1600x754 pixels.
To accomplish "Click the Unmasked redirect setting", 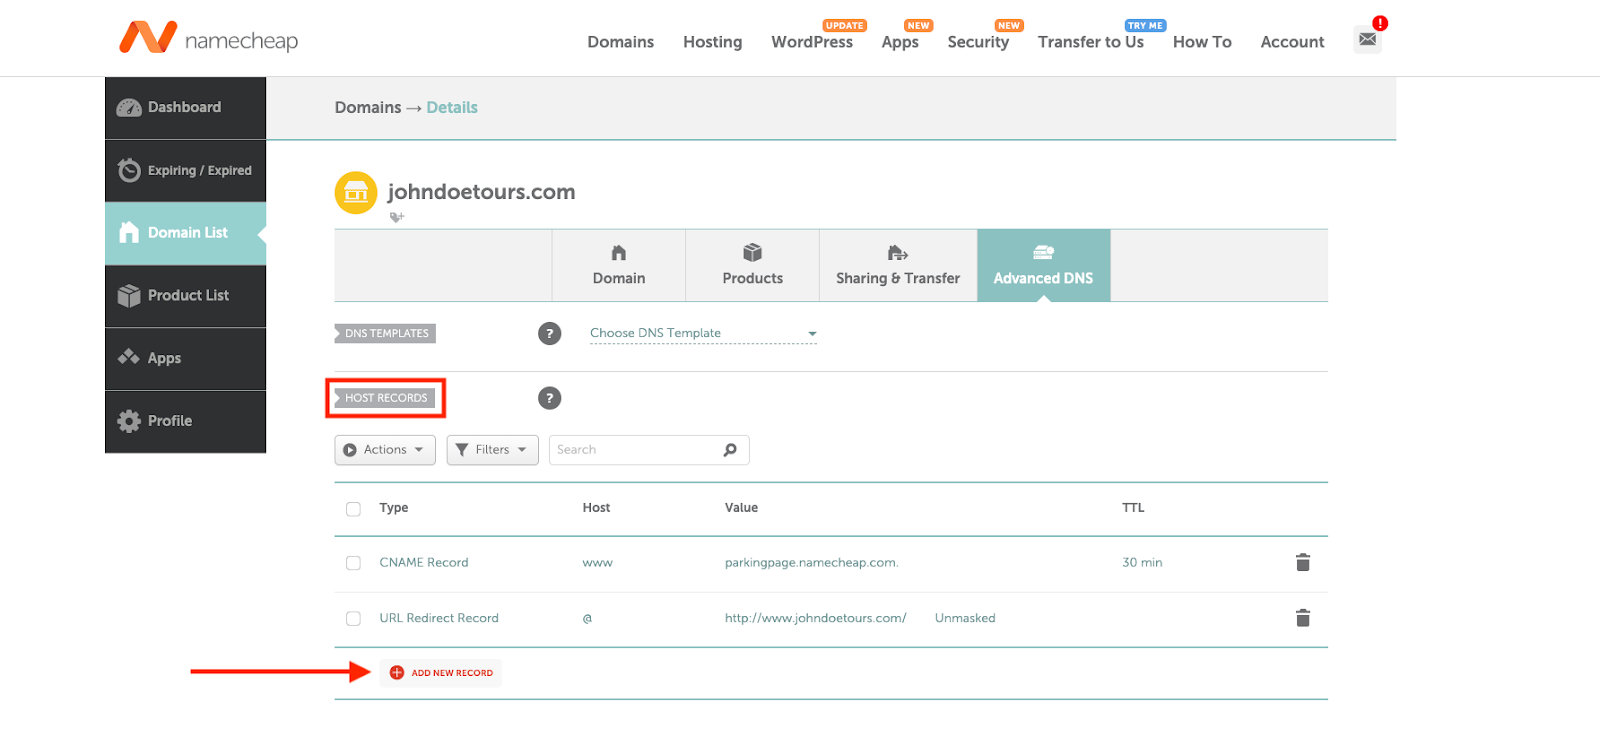I will pyautogui.click(x=965, y=619).
